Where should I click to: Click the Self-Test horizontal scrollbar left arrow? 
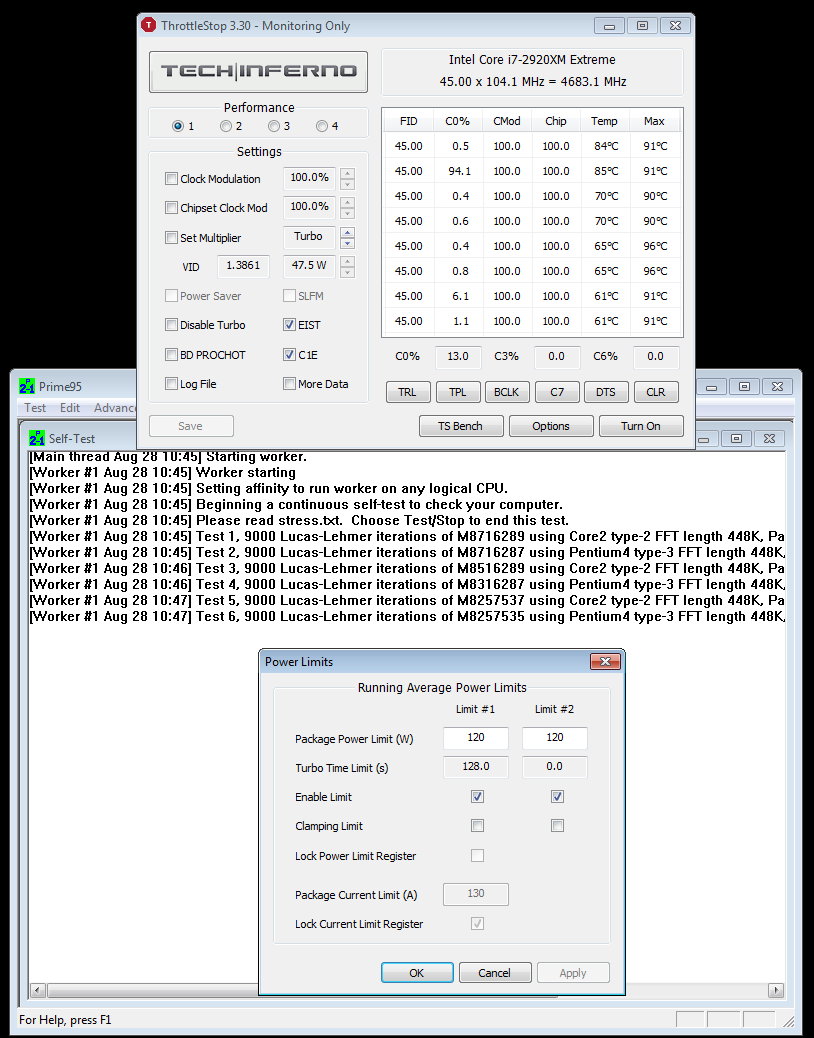pos(37,990)
